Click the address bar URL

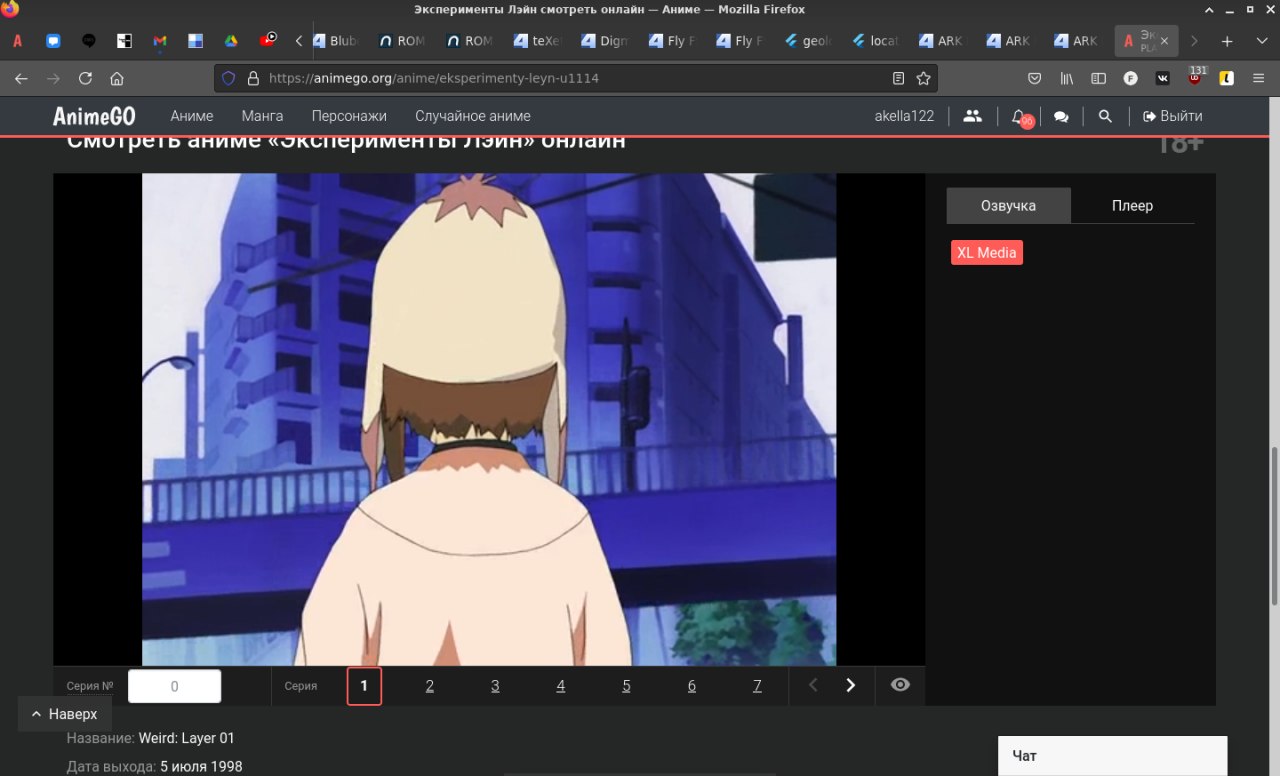pyautogui.click(x=434, y=78)
